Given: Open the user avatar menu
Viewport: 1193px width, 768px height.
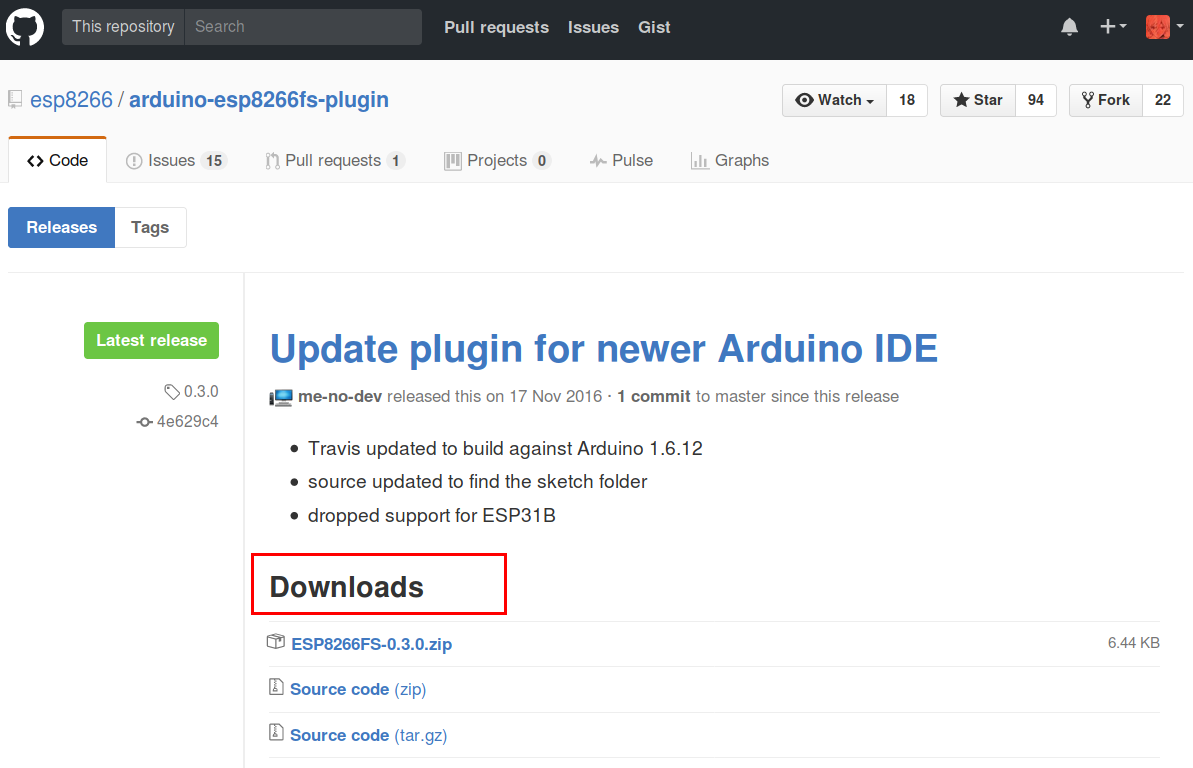Looking at the screenshot, I should pyautogui.click(x=1162, y=27).
